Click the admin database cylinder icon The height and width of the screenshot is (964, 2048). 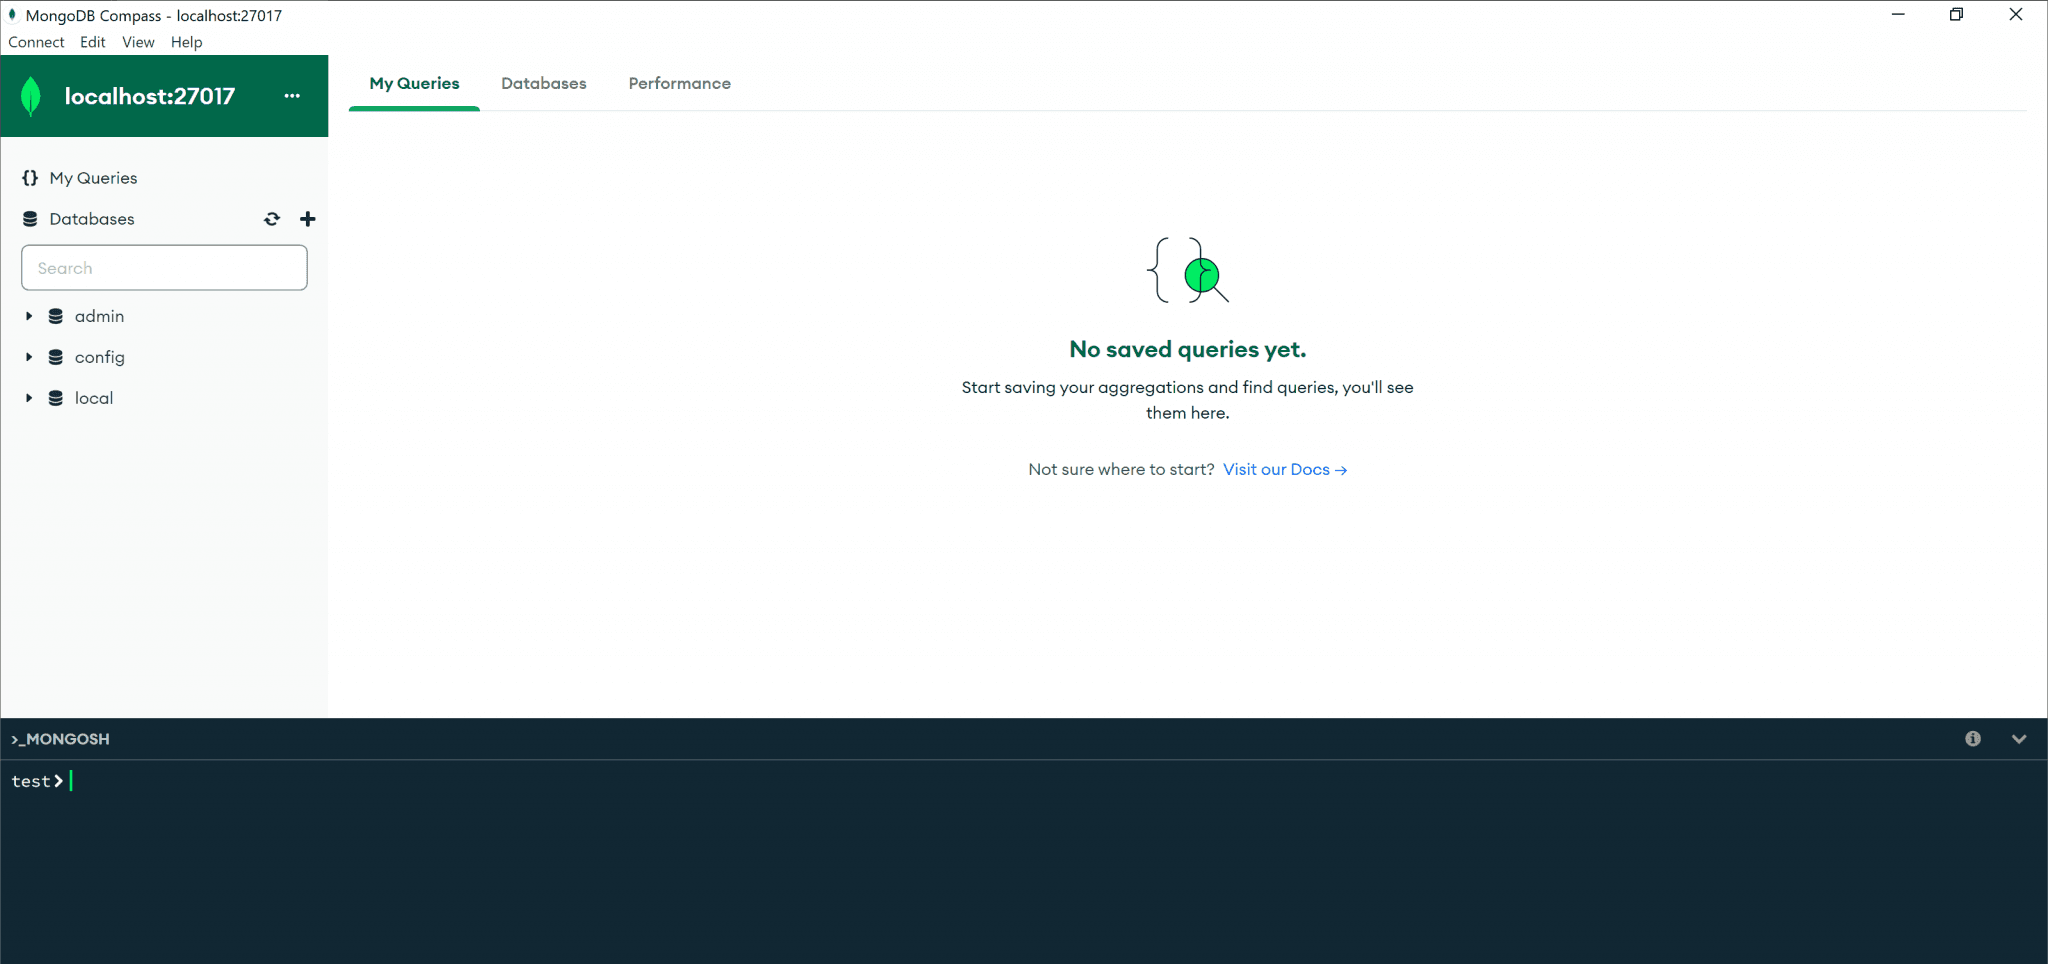[54, 315]
